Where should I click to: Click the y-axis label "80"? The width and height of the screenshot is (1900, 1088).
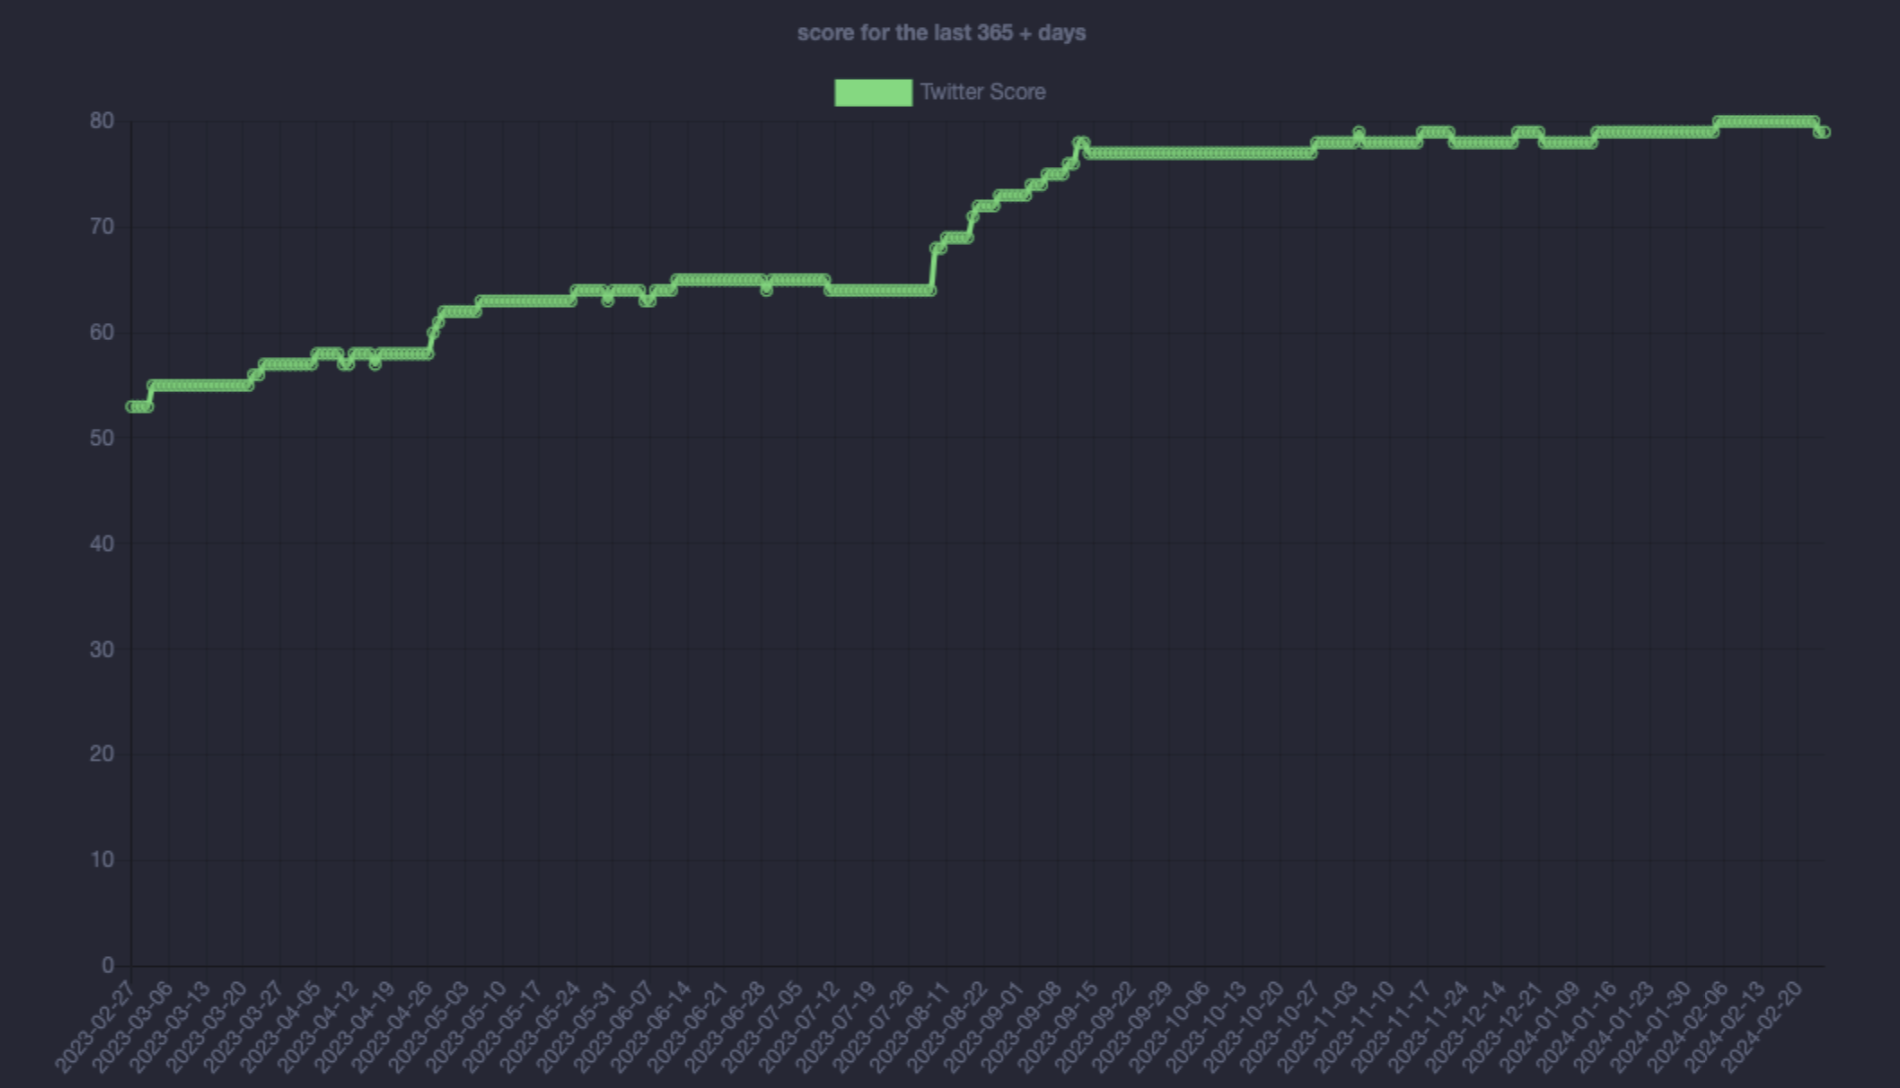tap(102, 121)
